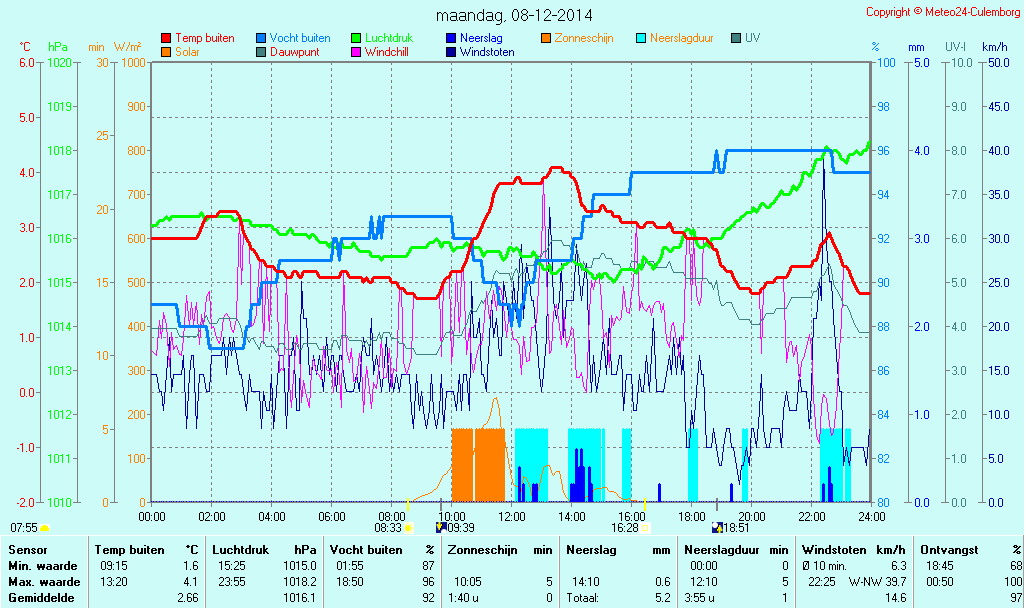Click the blue Vocht buiten legend square
This screenshot has height=608, width=1026.
pos(261,39)
